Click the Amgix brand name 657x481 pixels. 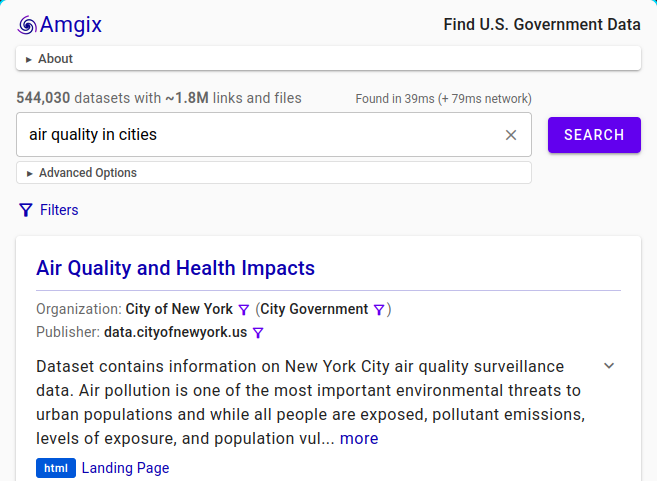point(71,25)
